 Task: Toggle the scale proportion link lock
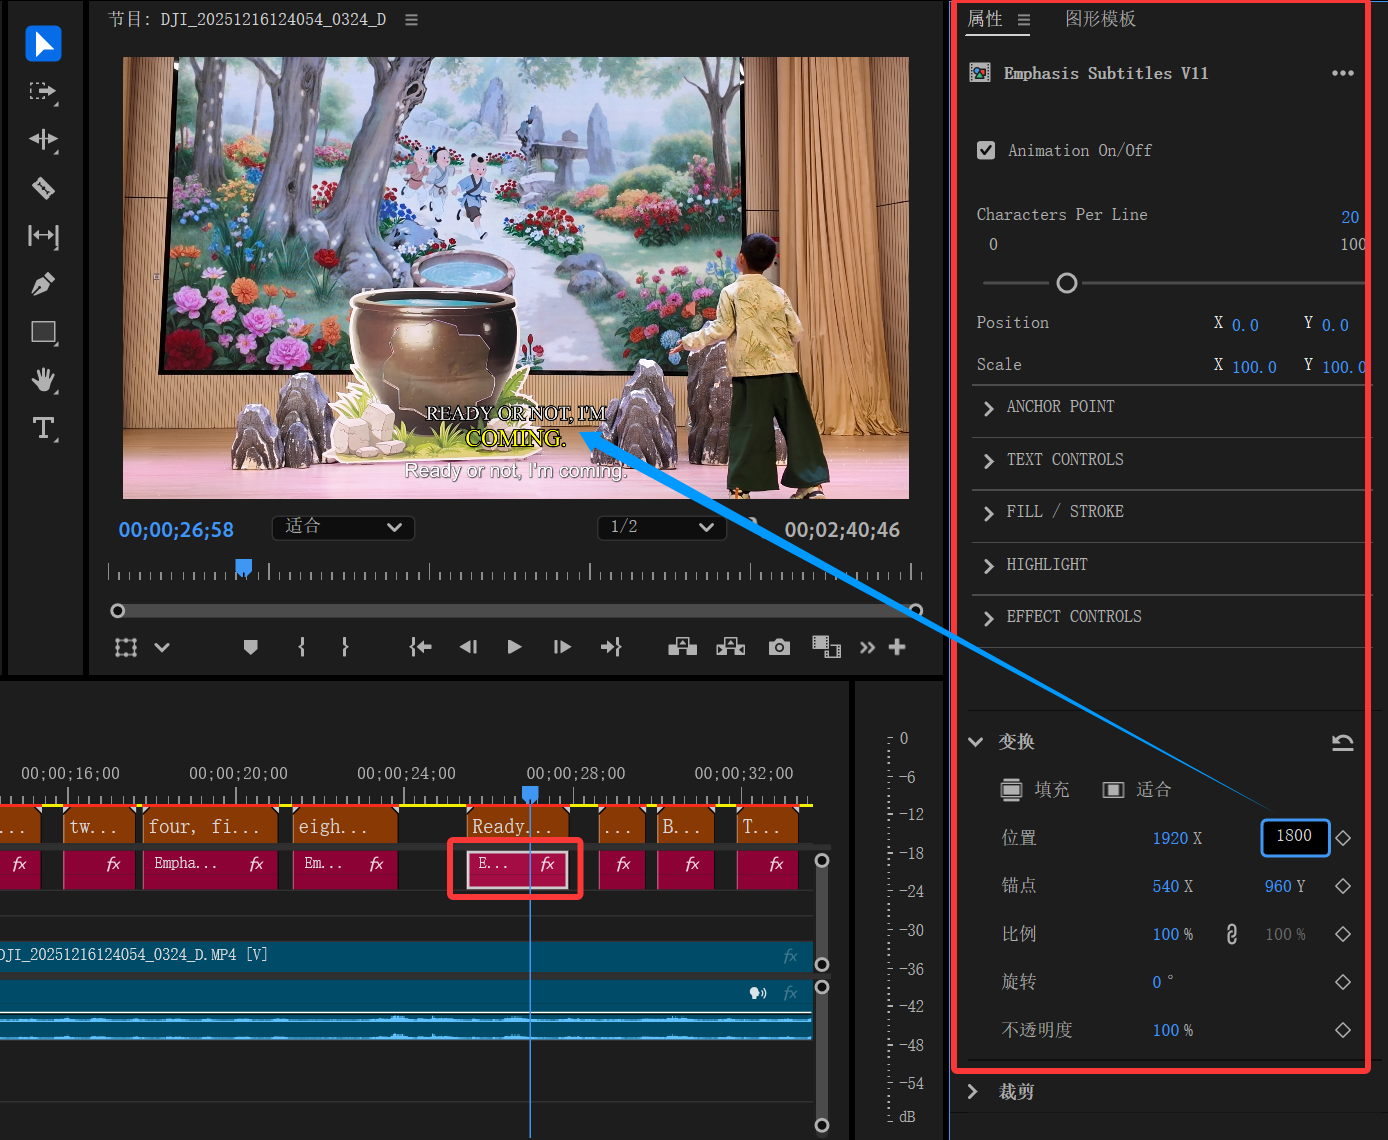(1231, 934)
